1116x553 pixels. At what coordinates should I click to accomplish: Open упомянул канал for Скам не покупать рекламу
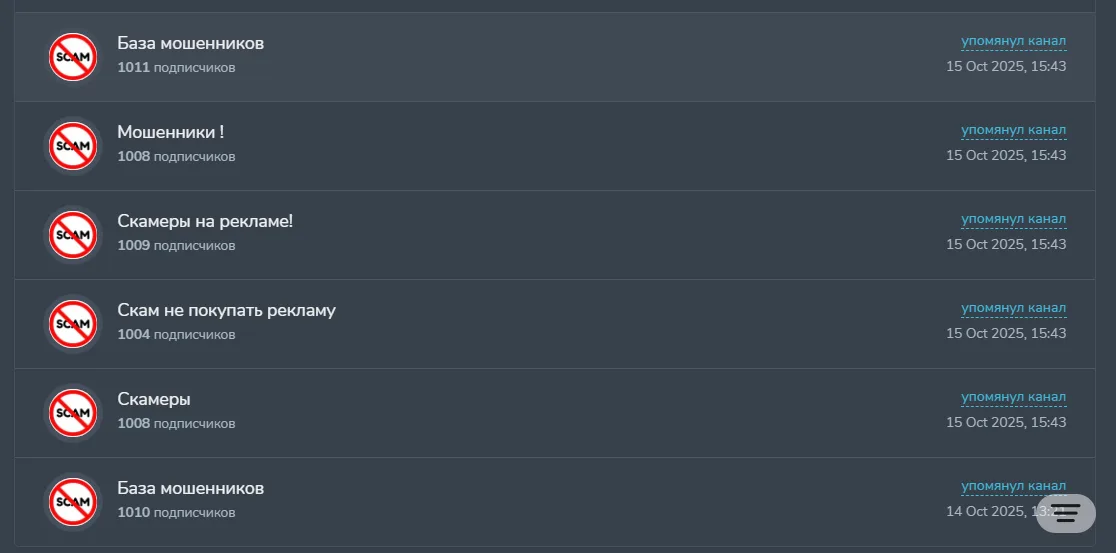point(1014,308)
